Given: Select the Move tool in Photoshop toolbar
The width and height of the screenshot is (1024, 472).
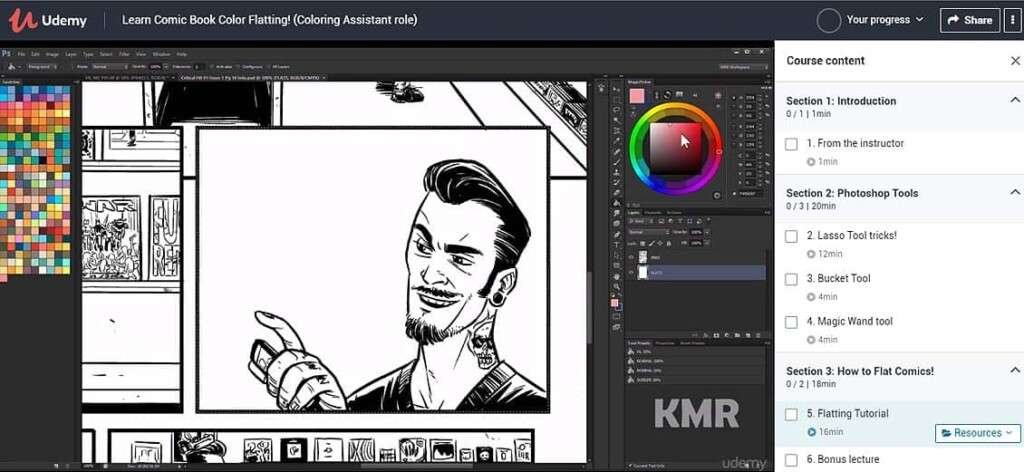Looking at the screenshot, I should point(616,89).
